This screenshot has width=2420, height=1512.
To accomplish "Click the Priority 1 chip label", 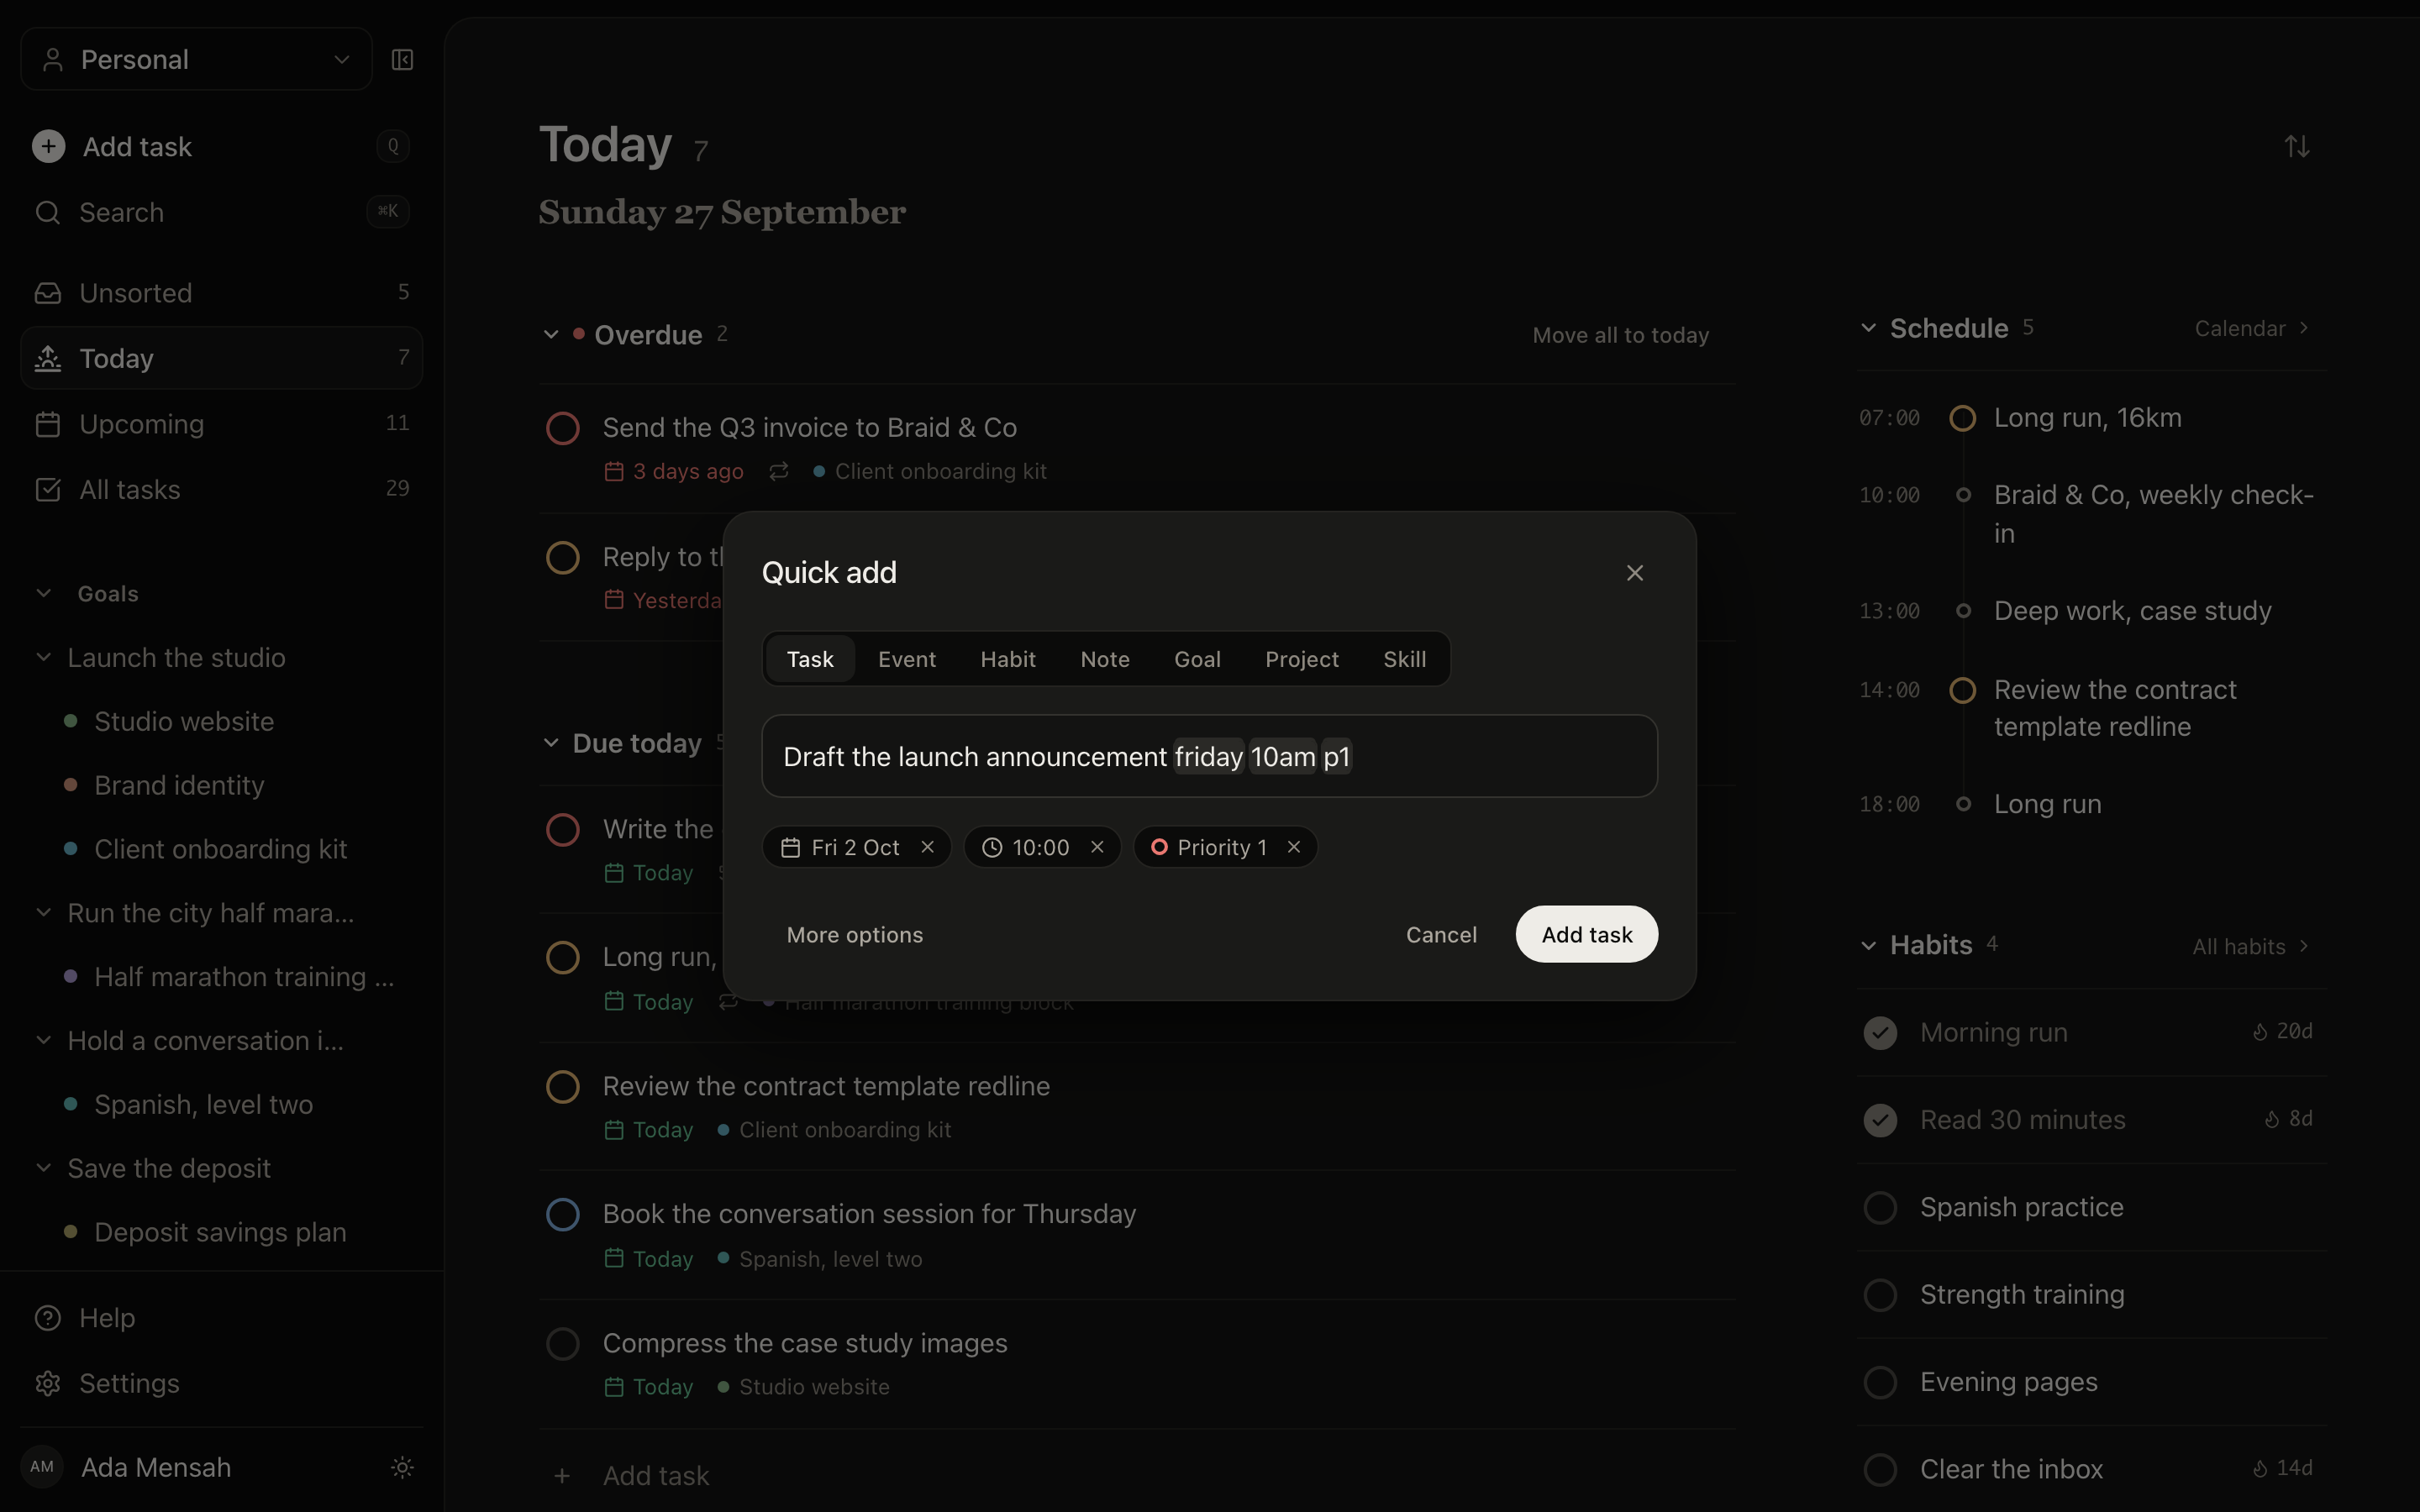I will (1222, 847).
